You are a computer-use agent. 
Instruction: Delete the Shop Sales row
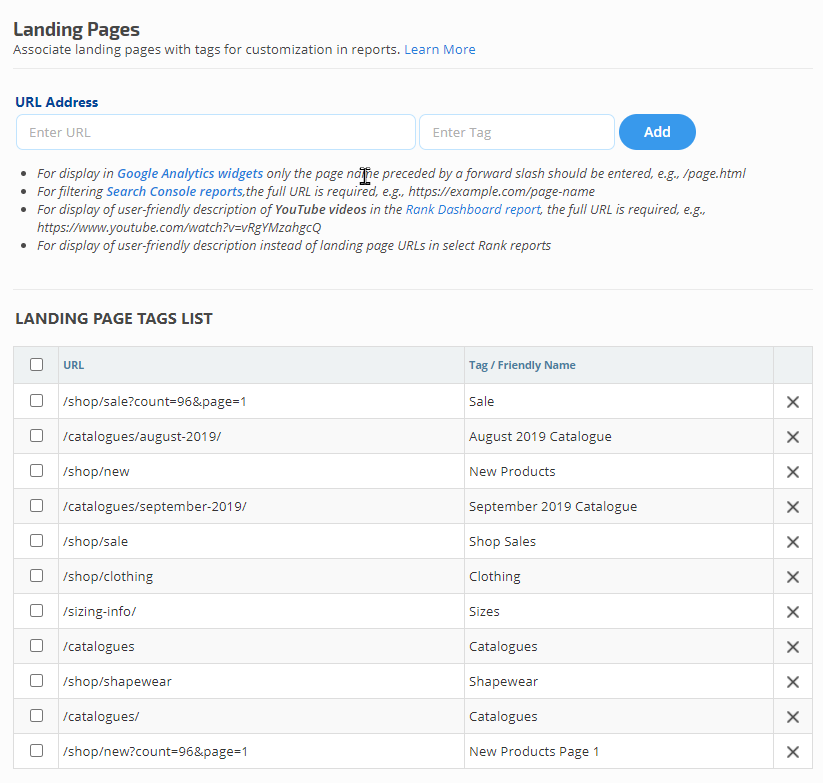tap(792, 542)
